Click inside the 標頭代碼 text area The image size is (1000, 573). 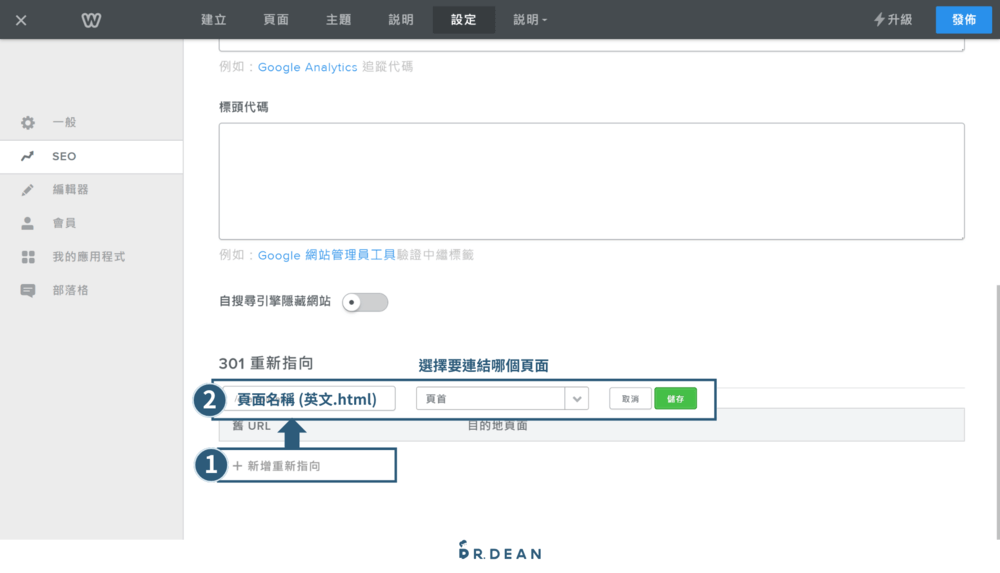click(x=592, y=181)
